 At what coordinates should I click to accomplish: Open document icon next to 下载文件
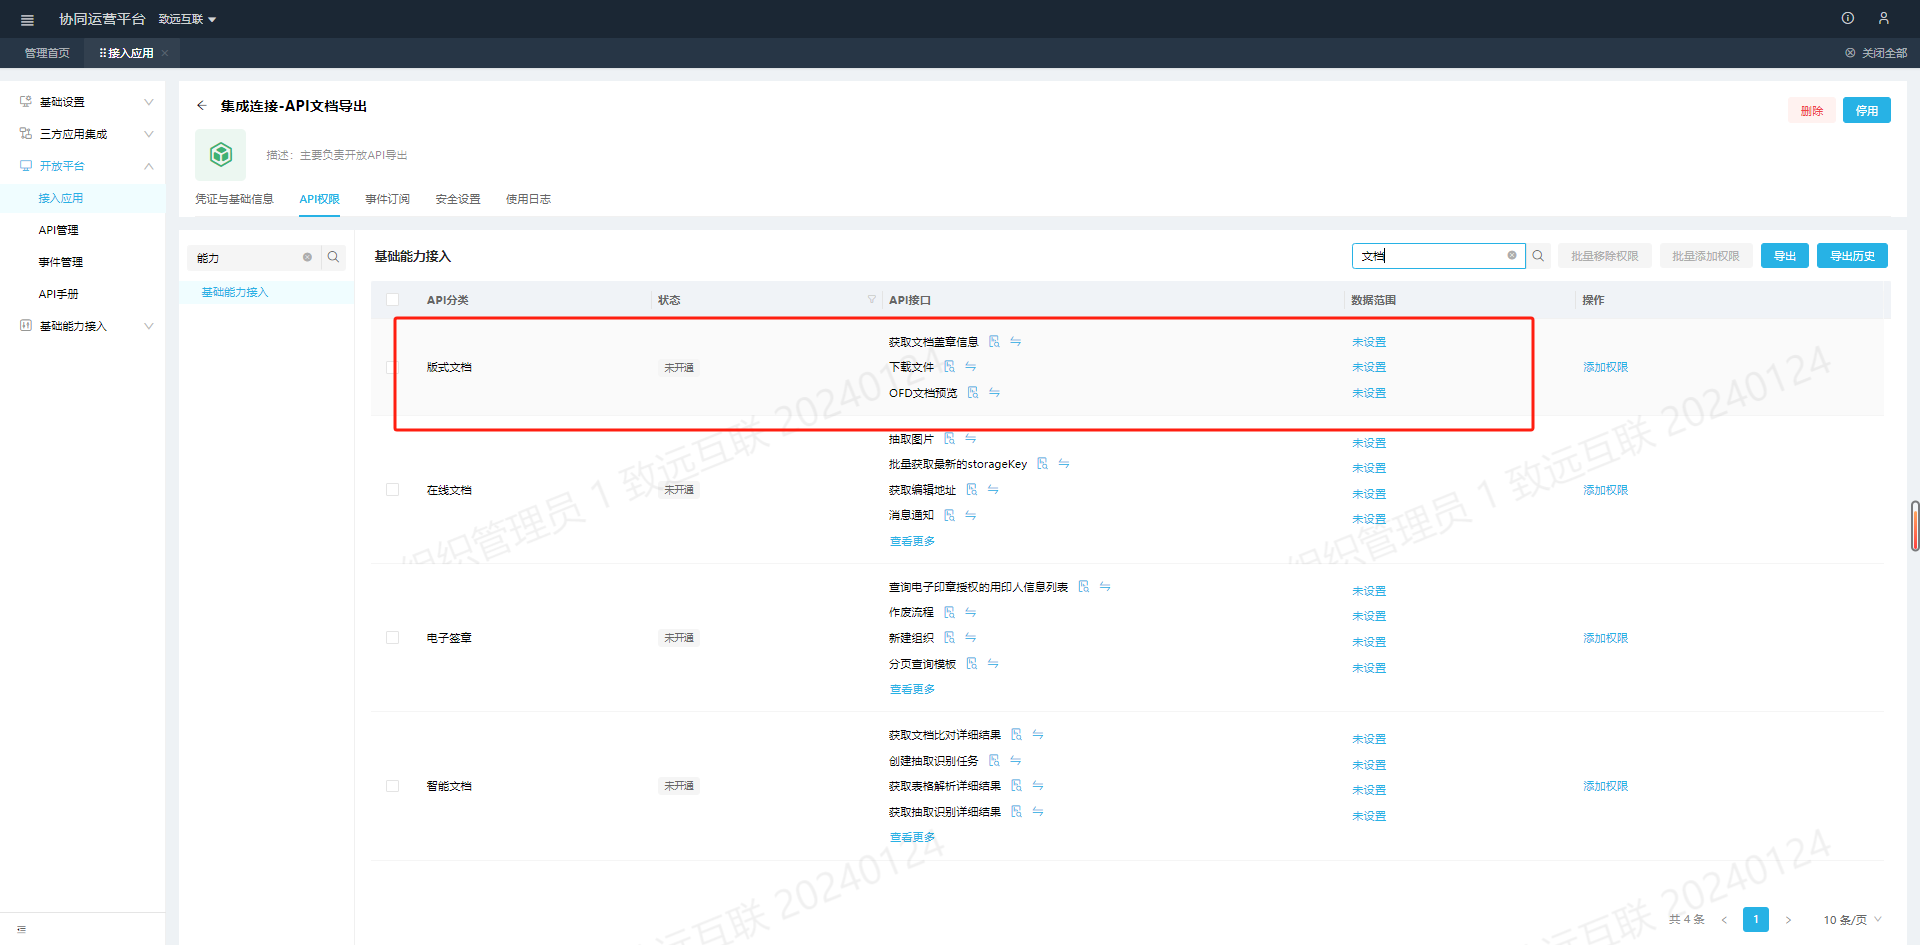coord(949,367)
